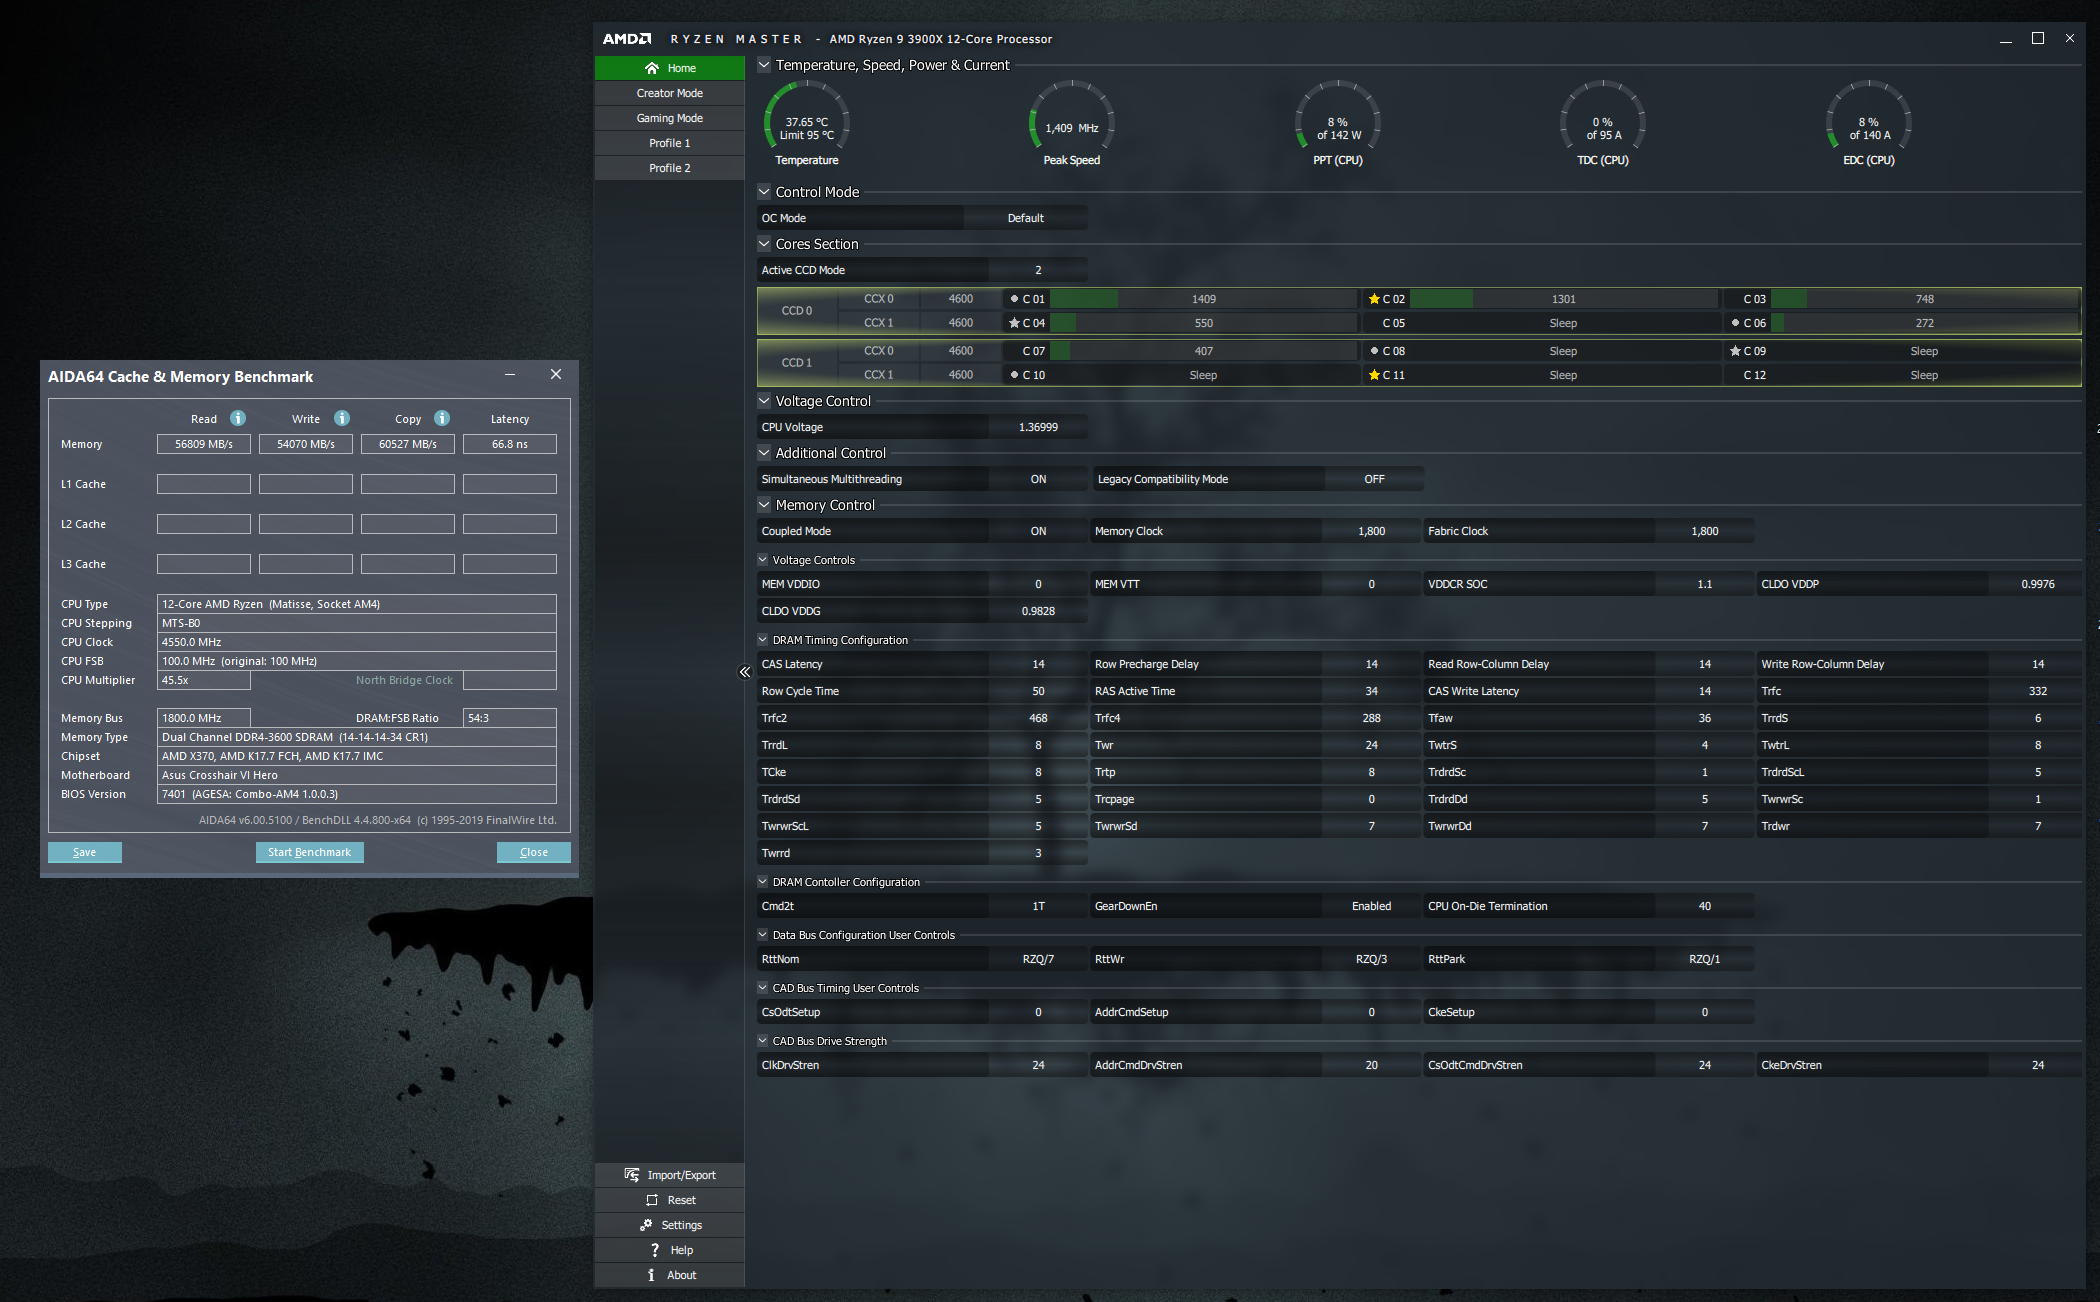The height and width of the screenshot is (1302, 2100).
Task: Minimize the AIDA64 benchmark window
Action: 510,375
